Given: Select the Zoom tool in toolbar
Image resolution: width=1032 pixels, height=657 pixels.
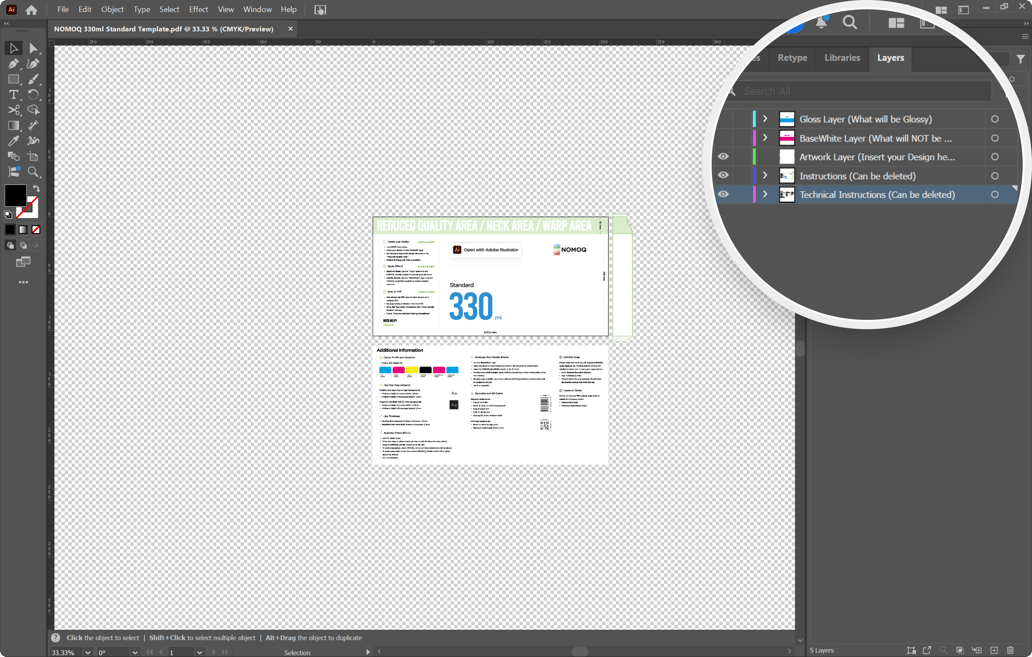Looking at the screenshot, I should pos(33,172).
